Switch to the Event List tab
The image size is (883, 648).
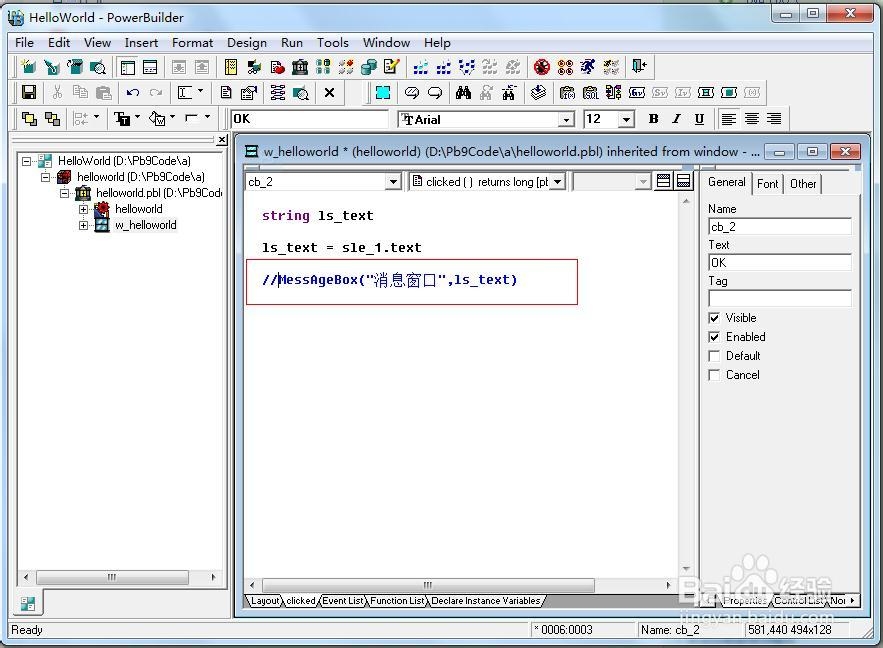pyautogui.click(x=342, y=601)
